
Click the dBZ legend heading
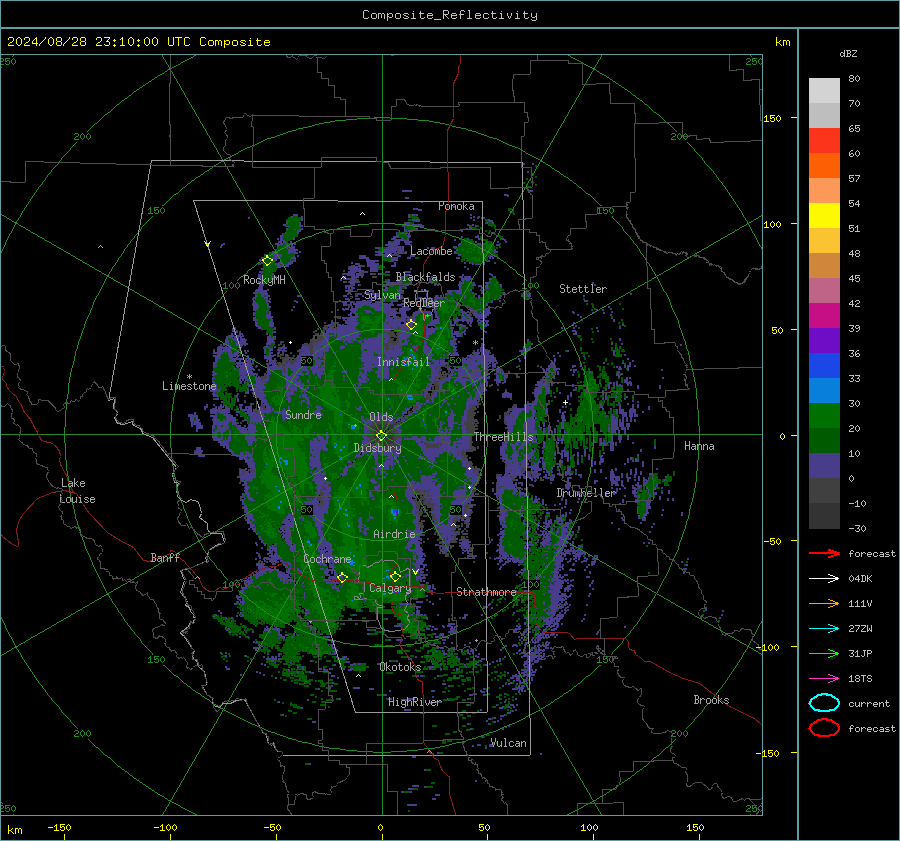(x=848, y=54)
